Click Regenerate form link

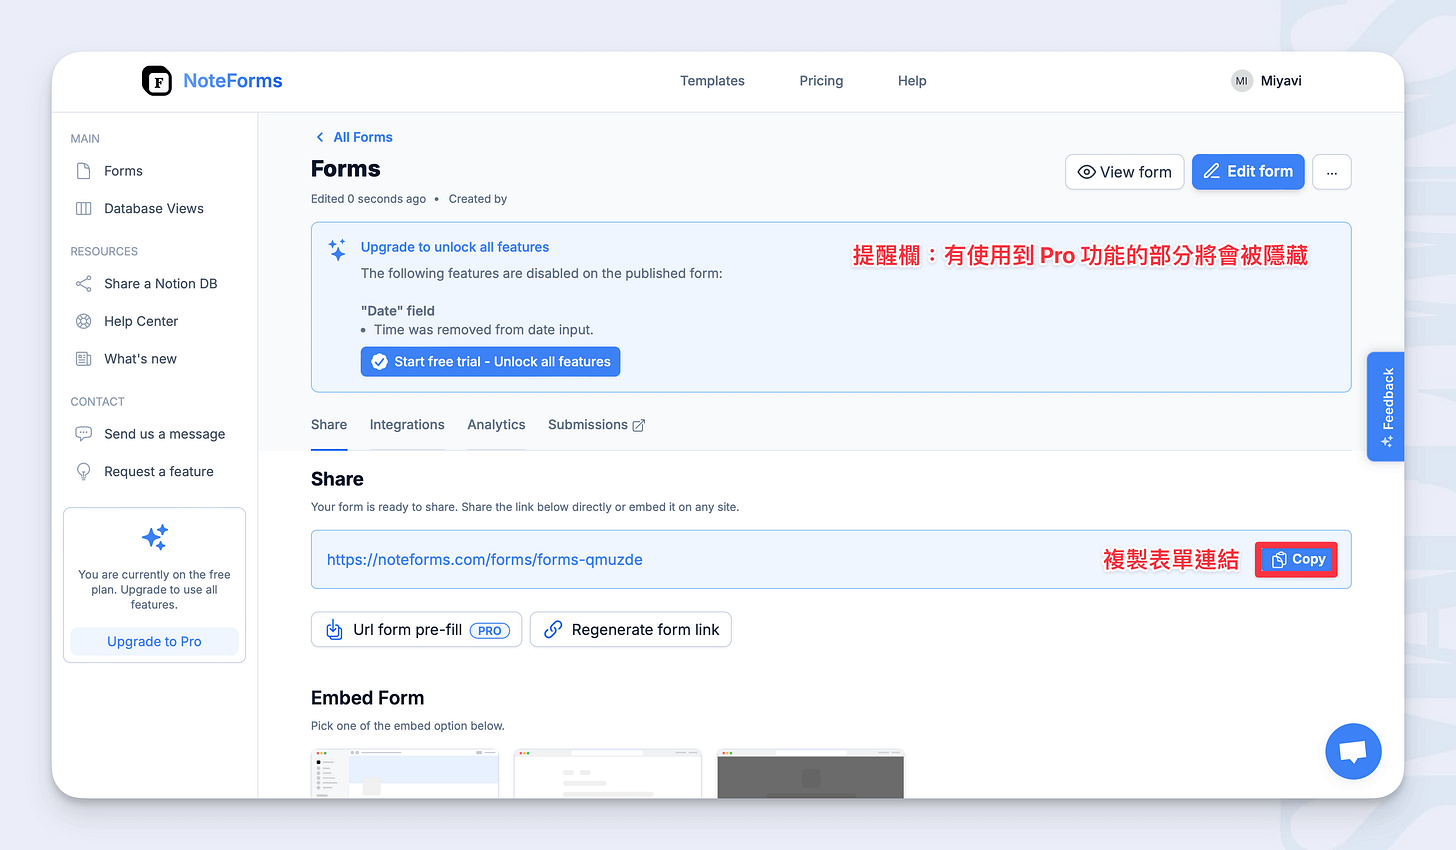coord(631,630)
